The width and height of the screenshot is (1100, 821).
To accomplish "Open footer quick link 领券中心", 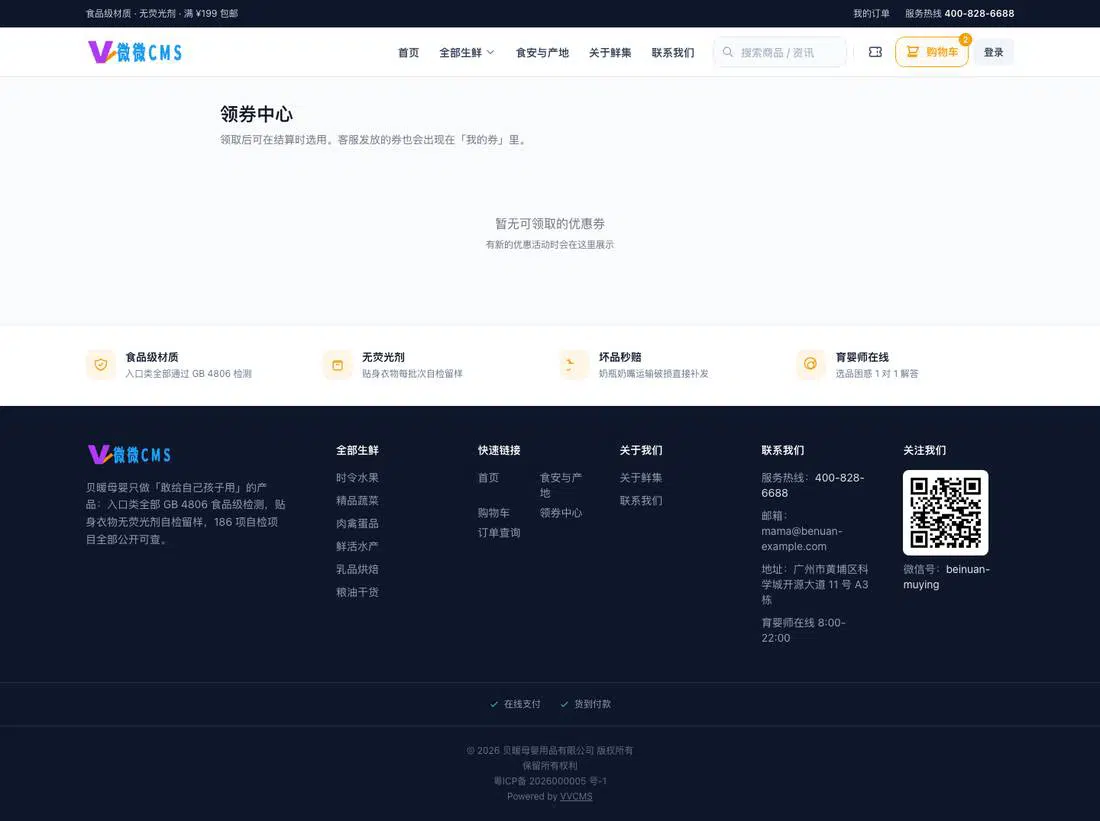I will pos(561,513).
